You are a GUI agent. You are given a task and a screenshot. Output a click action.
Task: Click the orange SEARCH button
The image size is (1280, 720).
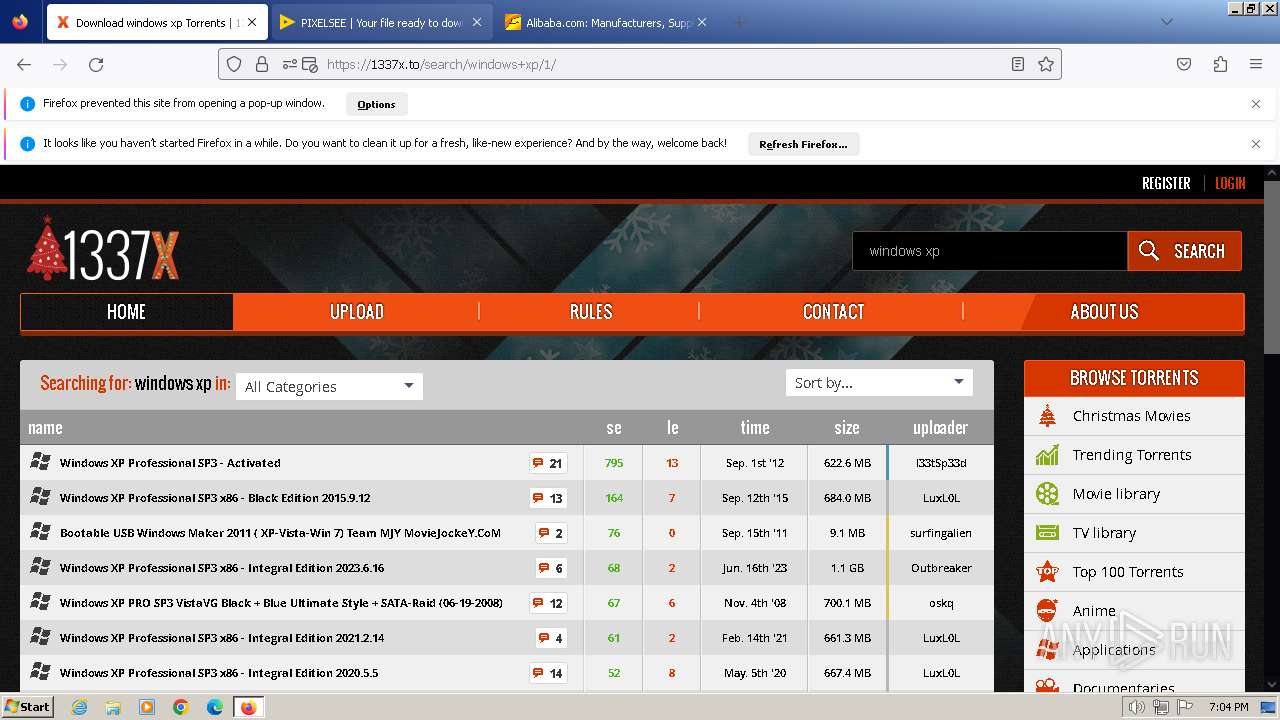pos(1184,251)
